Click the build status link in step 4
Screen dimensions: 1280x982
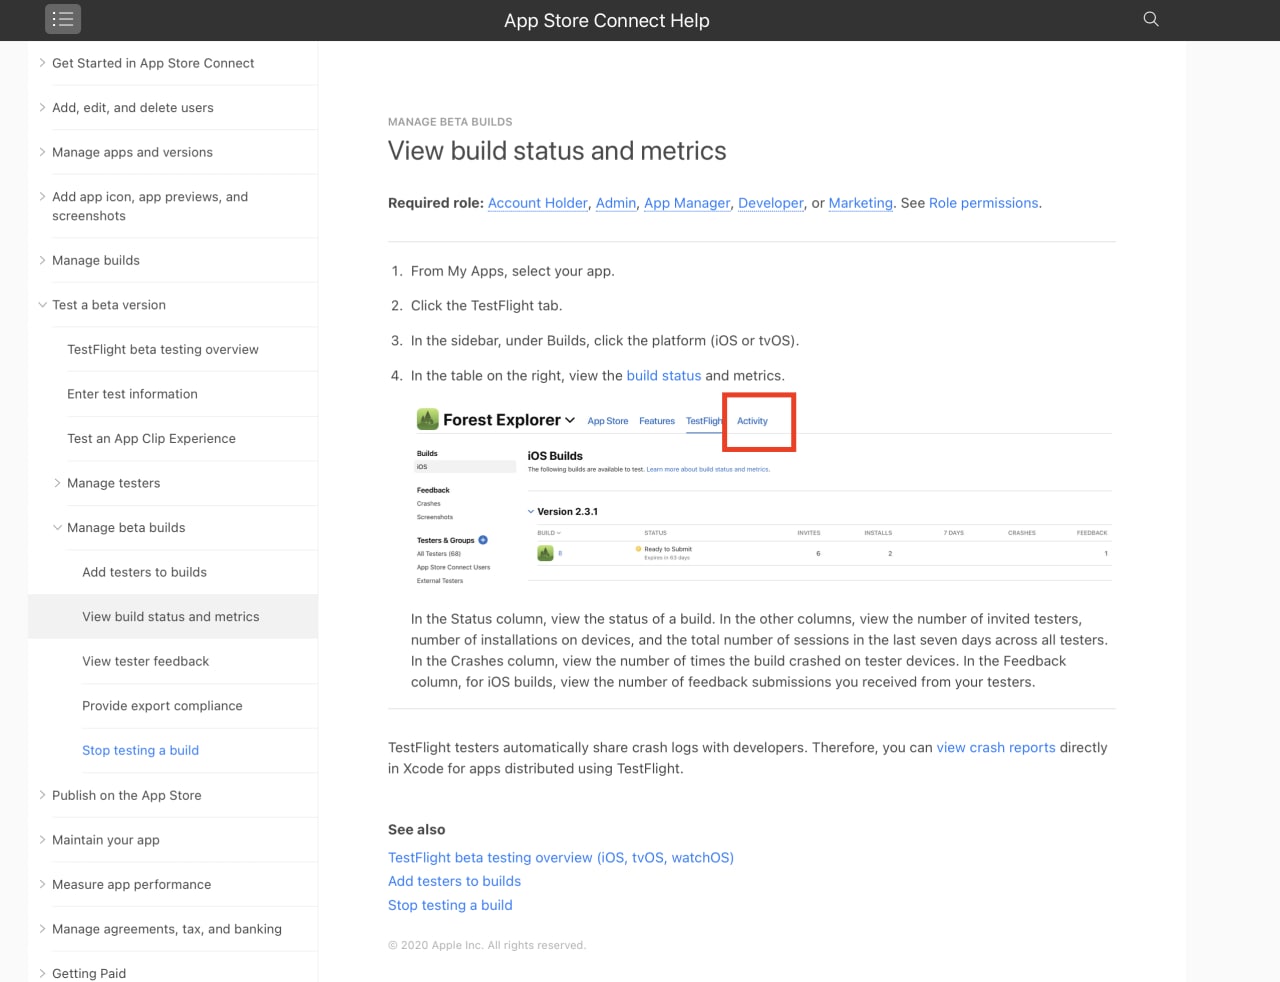point(663,376)
